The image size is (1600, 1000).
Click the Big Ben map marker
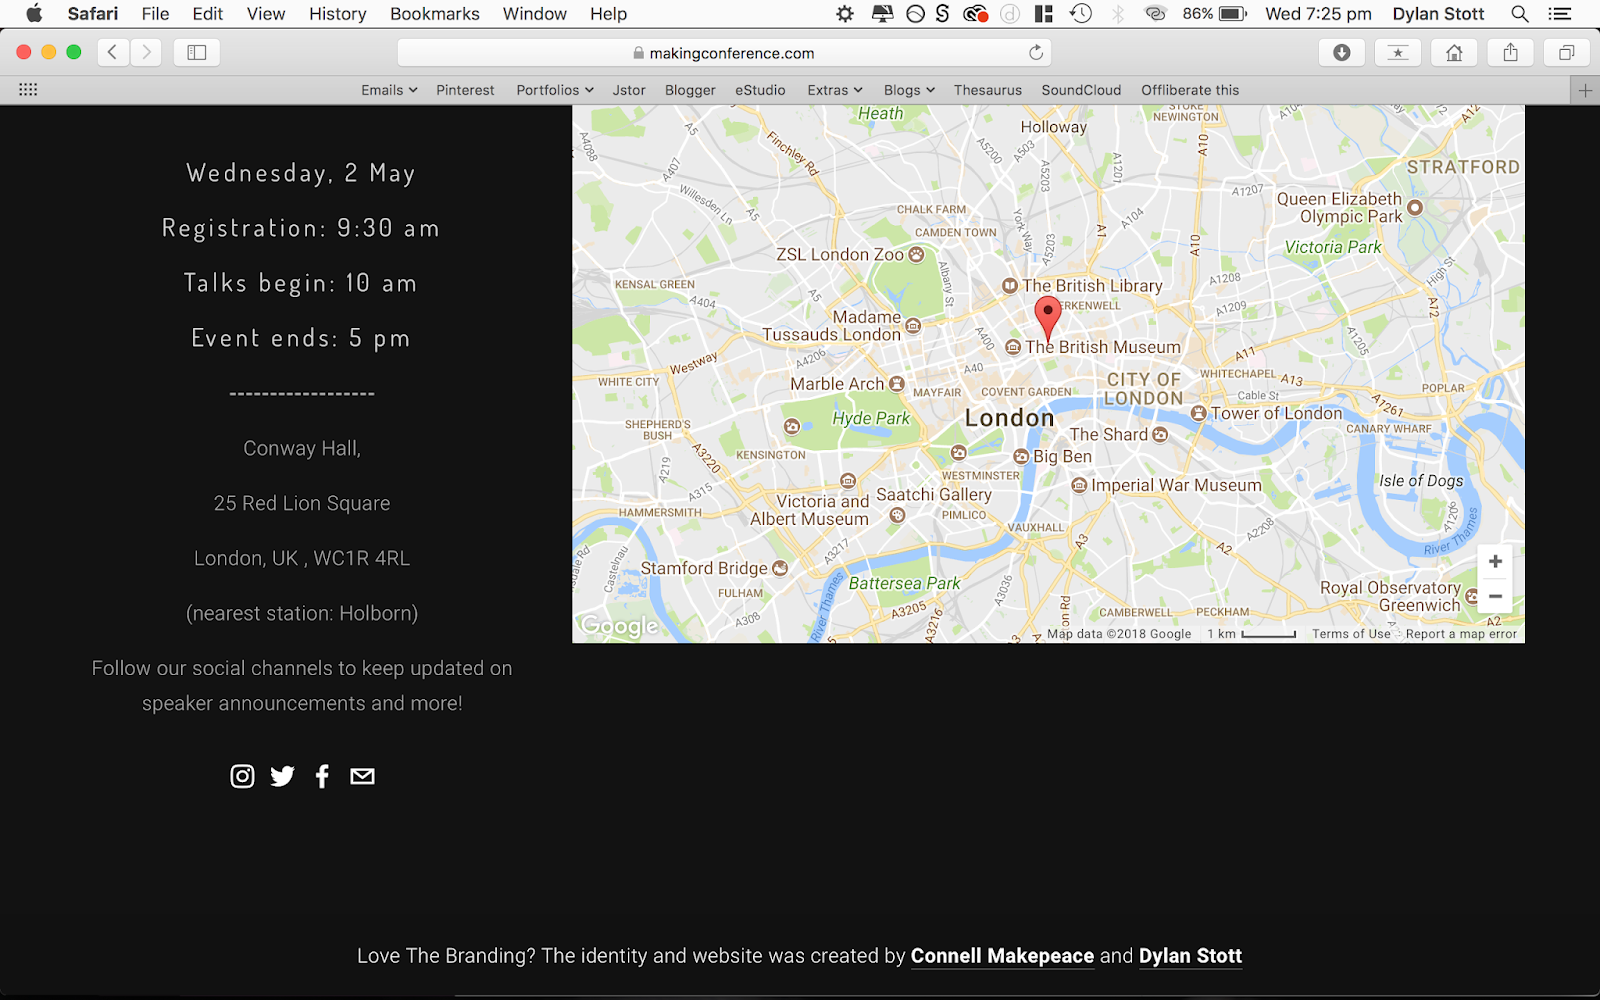click(x=1021, y=456)
